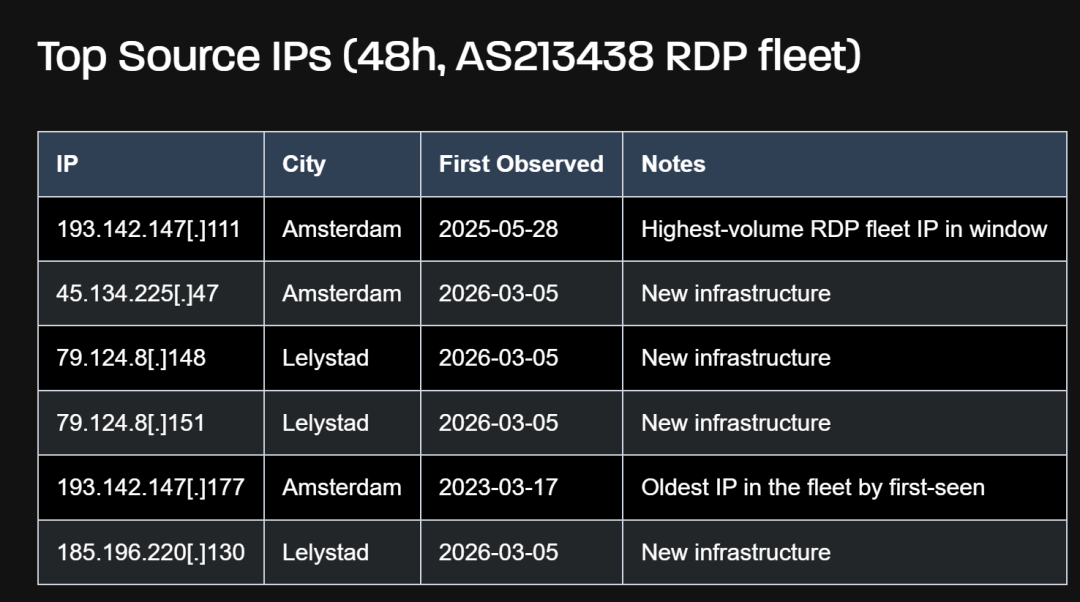This screenshot has width=1080, height=602.
Task: Click the City column header
Action: click(304, 164)
